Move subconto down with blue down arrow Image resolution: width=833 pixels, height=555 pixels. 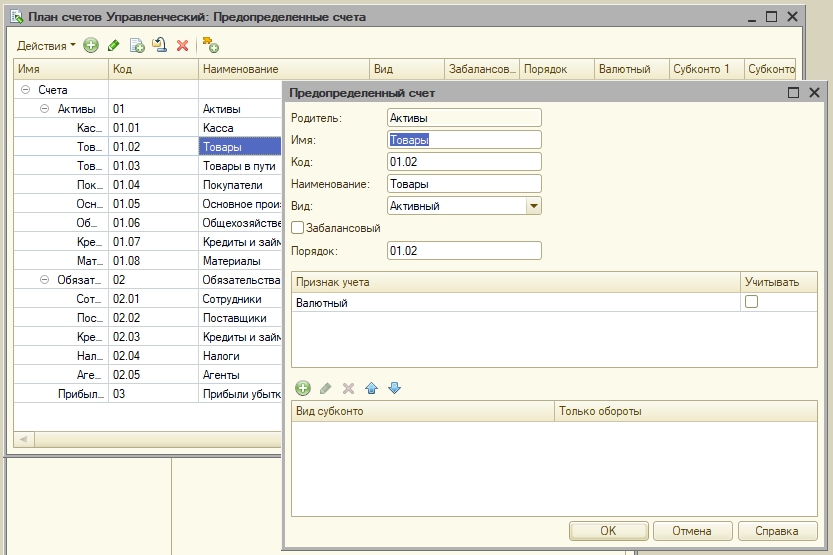click(x=394, y=388)
